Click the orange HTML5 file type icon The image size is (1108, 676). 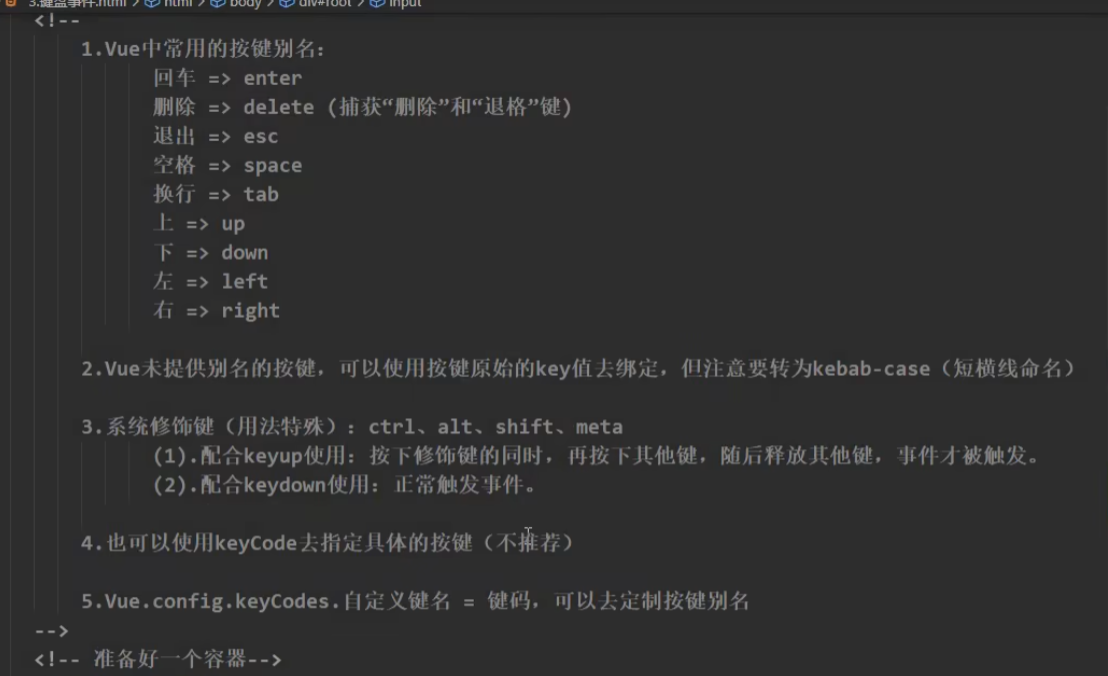10,4
